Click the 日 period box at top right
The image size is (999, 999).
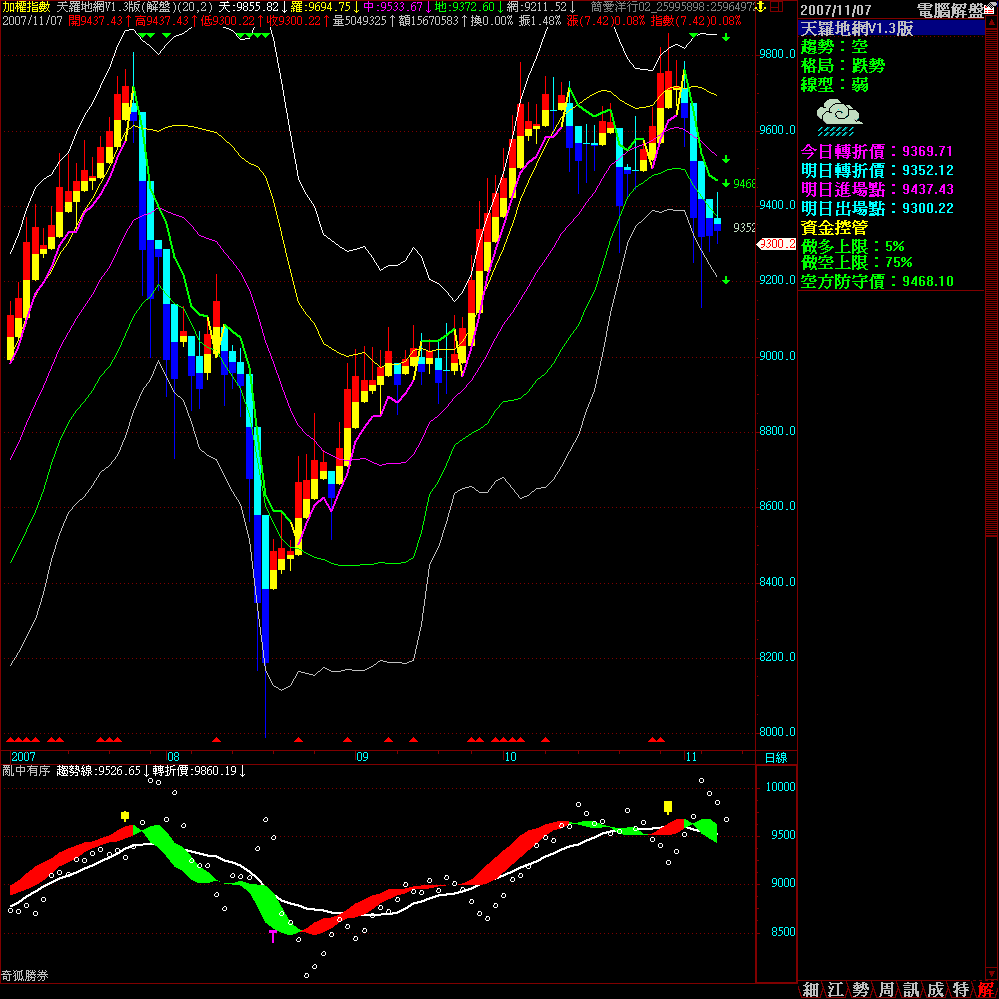[776, 7]
